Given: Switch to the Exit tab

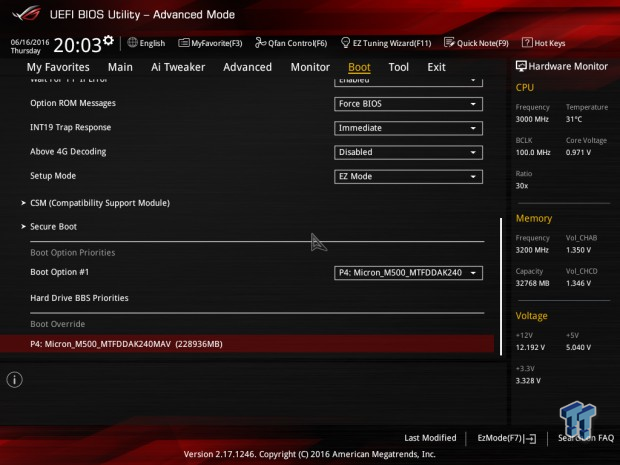Looking at the screenshot, I should point(436,67).
